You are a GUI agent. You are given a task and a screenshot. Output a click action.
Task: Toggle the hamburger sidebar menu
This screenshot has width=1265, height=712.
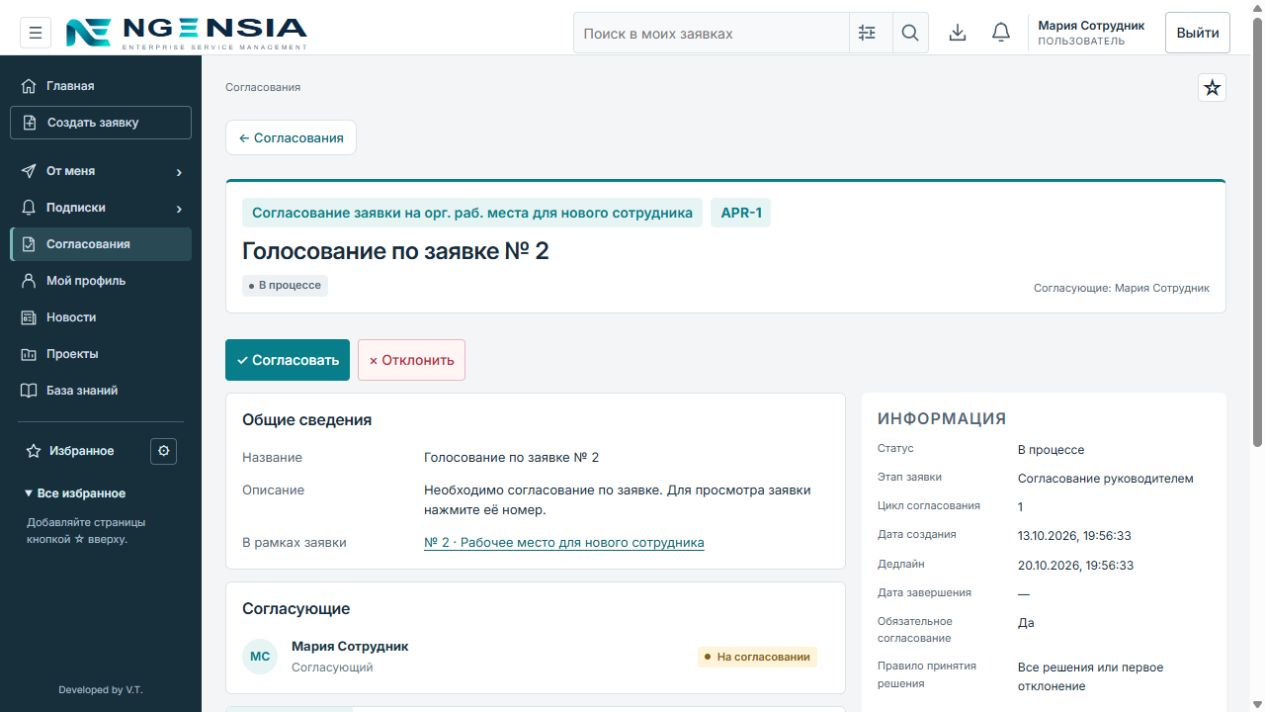click(x=35, y=33)
